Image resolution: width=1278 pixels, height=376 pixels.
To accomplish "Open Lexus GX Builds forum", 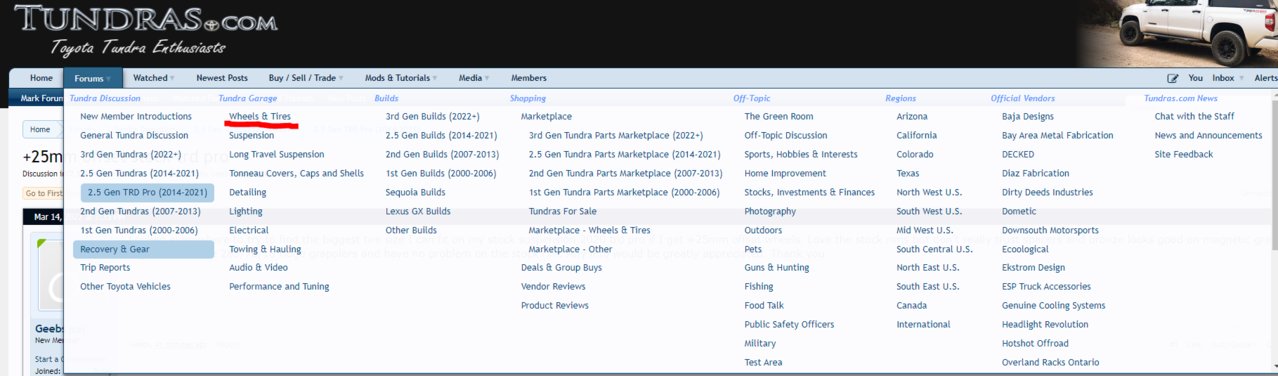I will (x=418, y=211).
